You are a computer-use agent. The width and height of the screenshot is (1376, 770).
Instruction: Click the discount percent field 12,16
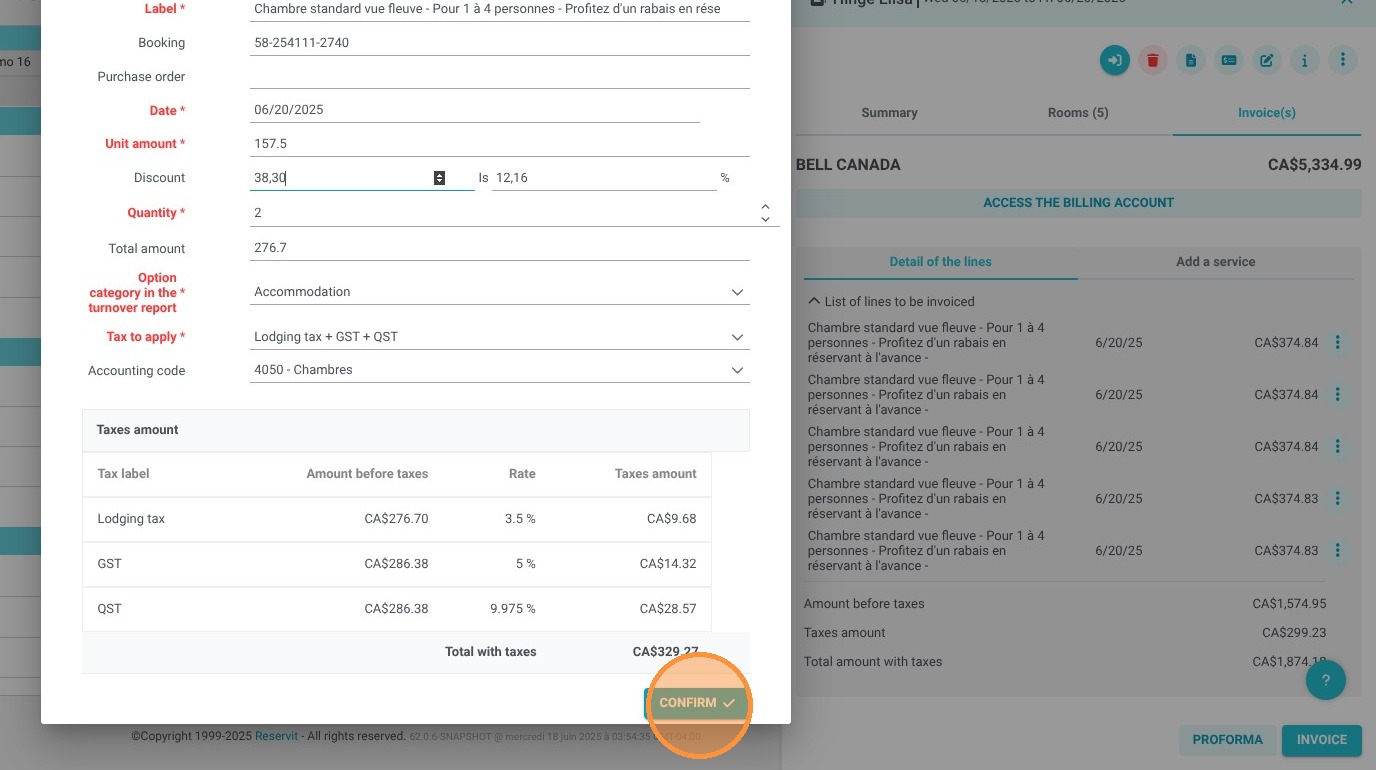604,178
